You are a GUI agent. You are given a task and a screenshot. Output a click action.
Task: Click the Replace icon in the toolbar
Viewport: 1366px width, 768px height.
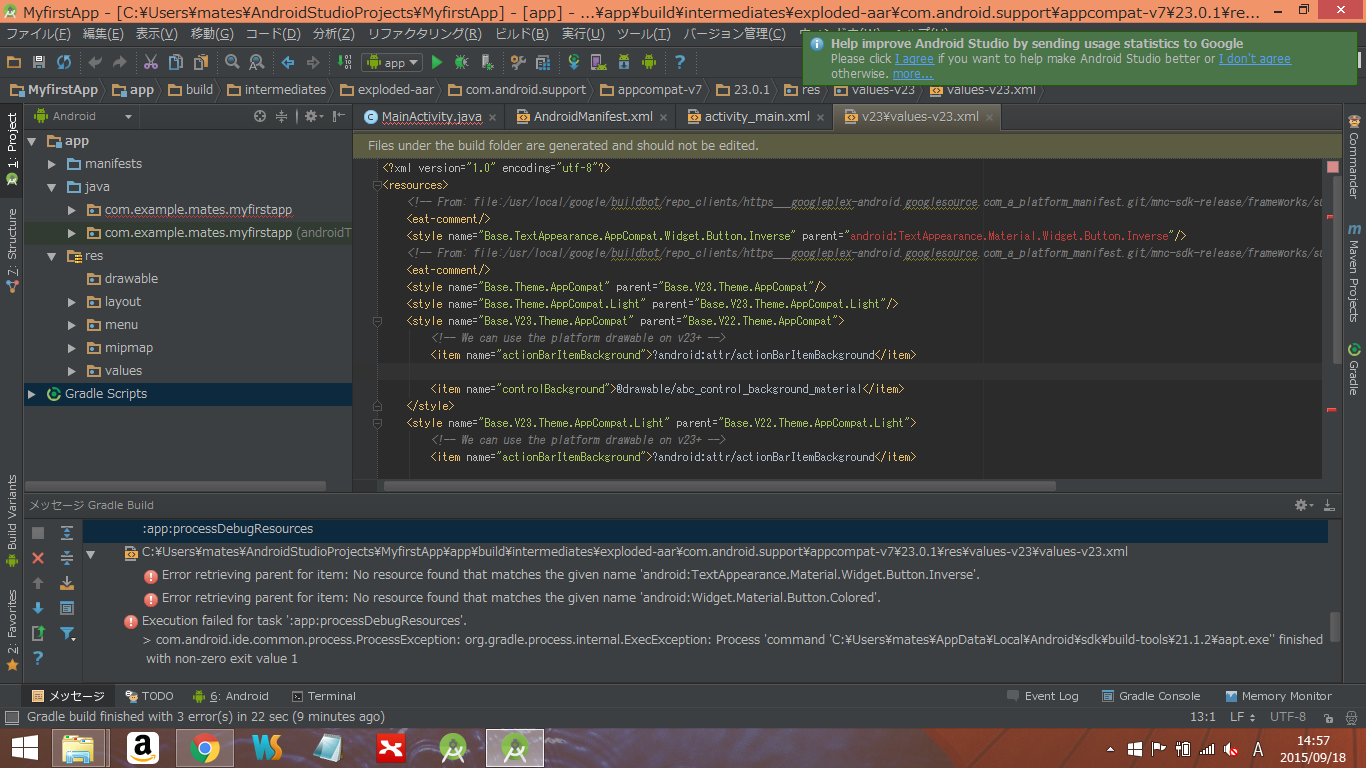257,62
